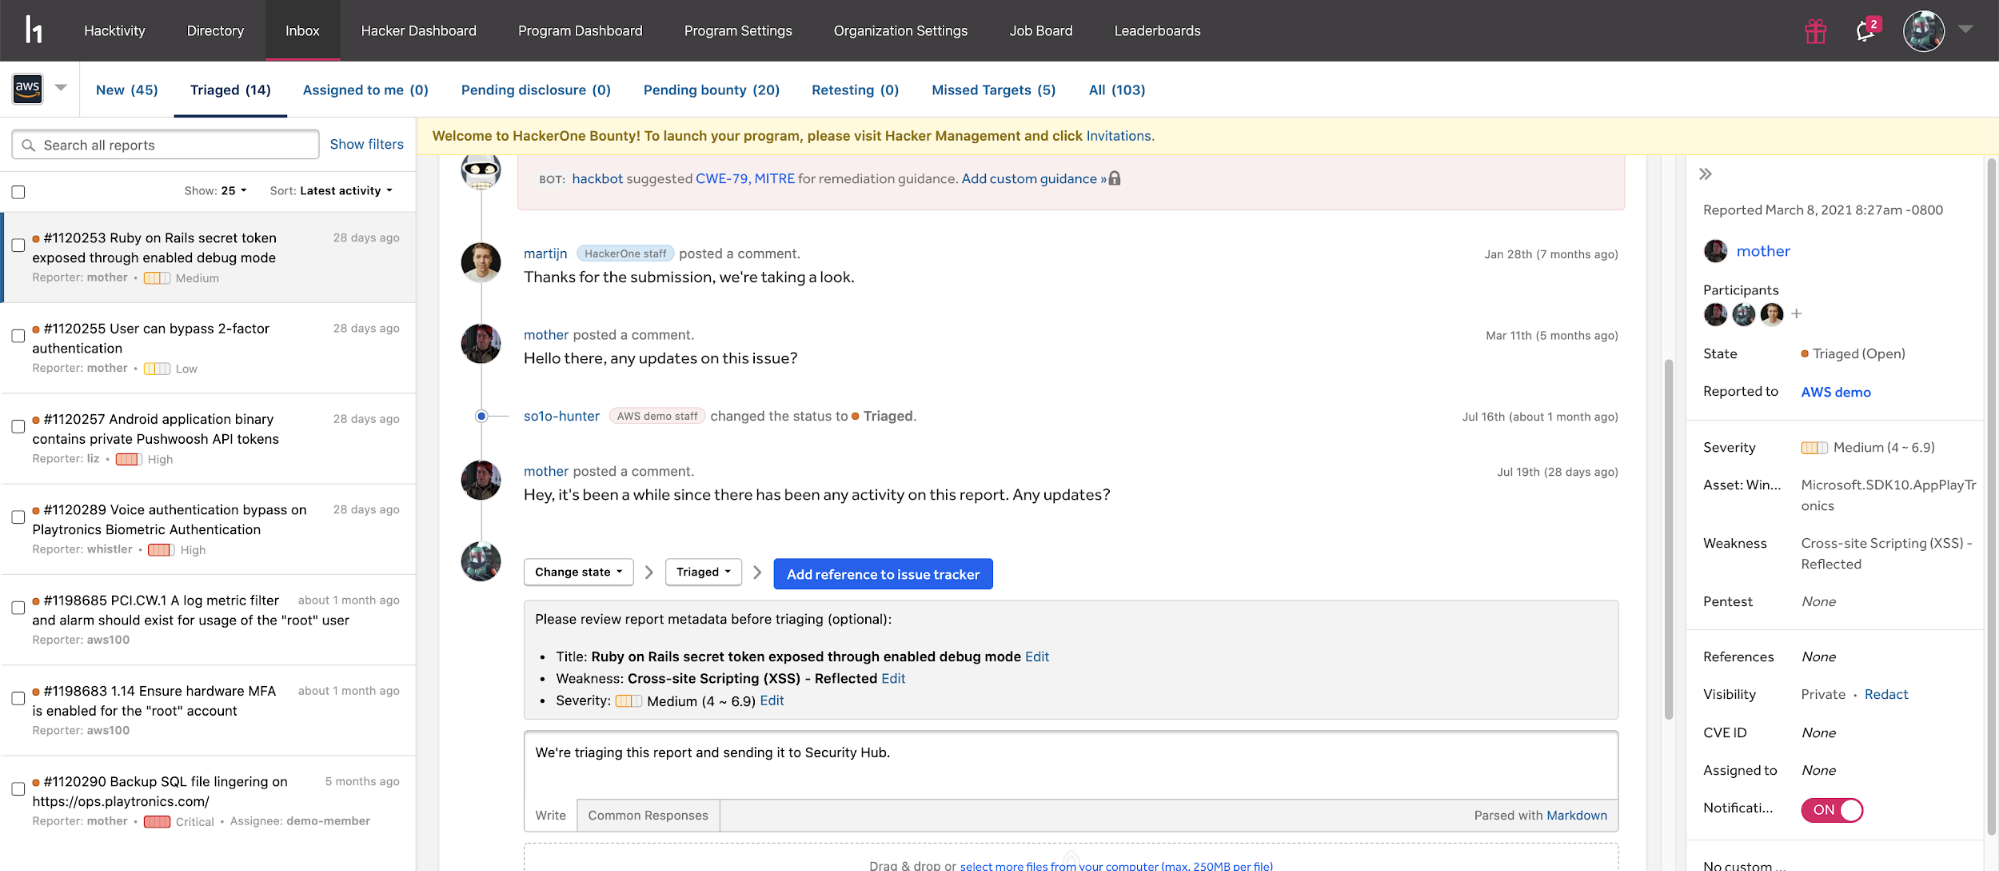This screenshot has width=1999, height=871.
Task: Collapse sidebar with double chevron icon
Action: pos(1705,174)
